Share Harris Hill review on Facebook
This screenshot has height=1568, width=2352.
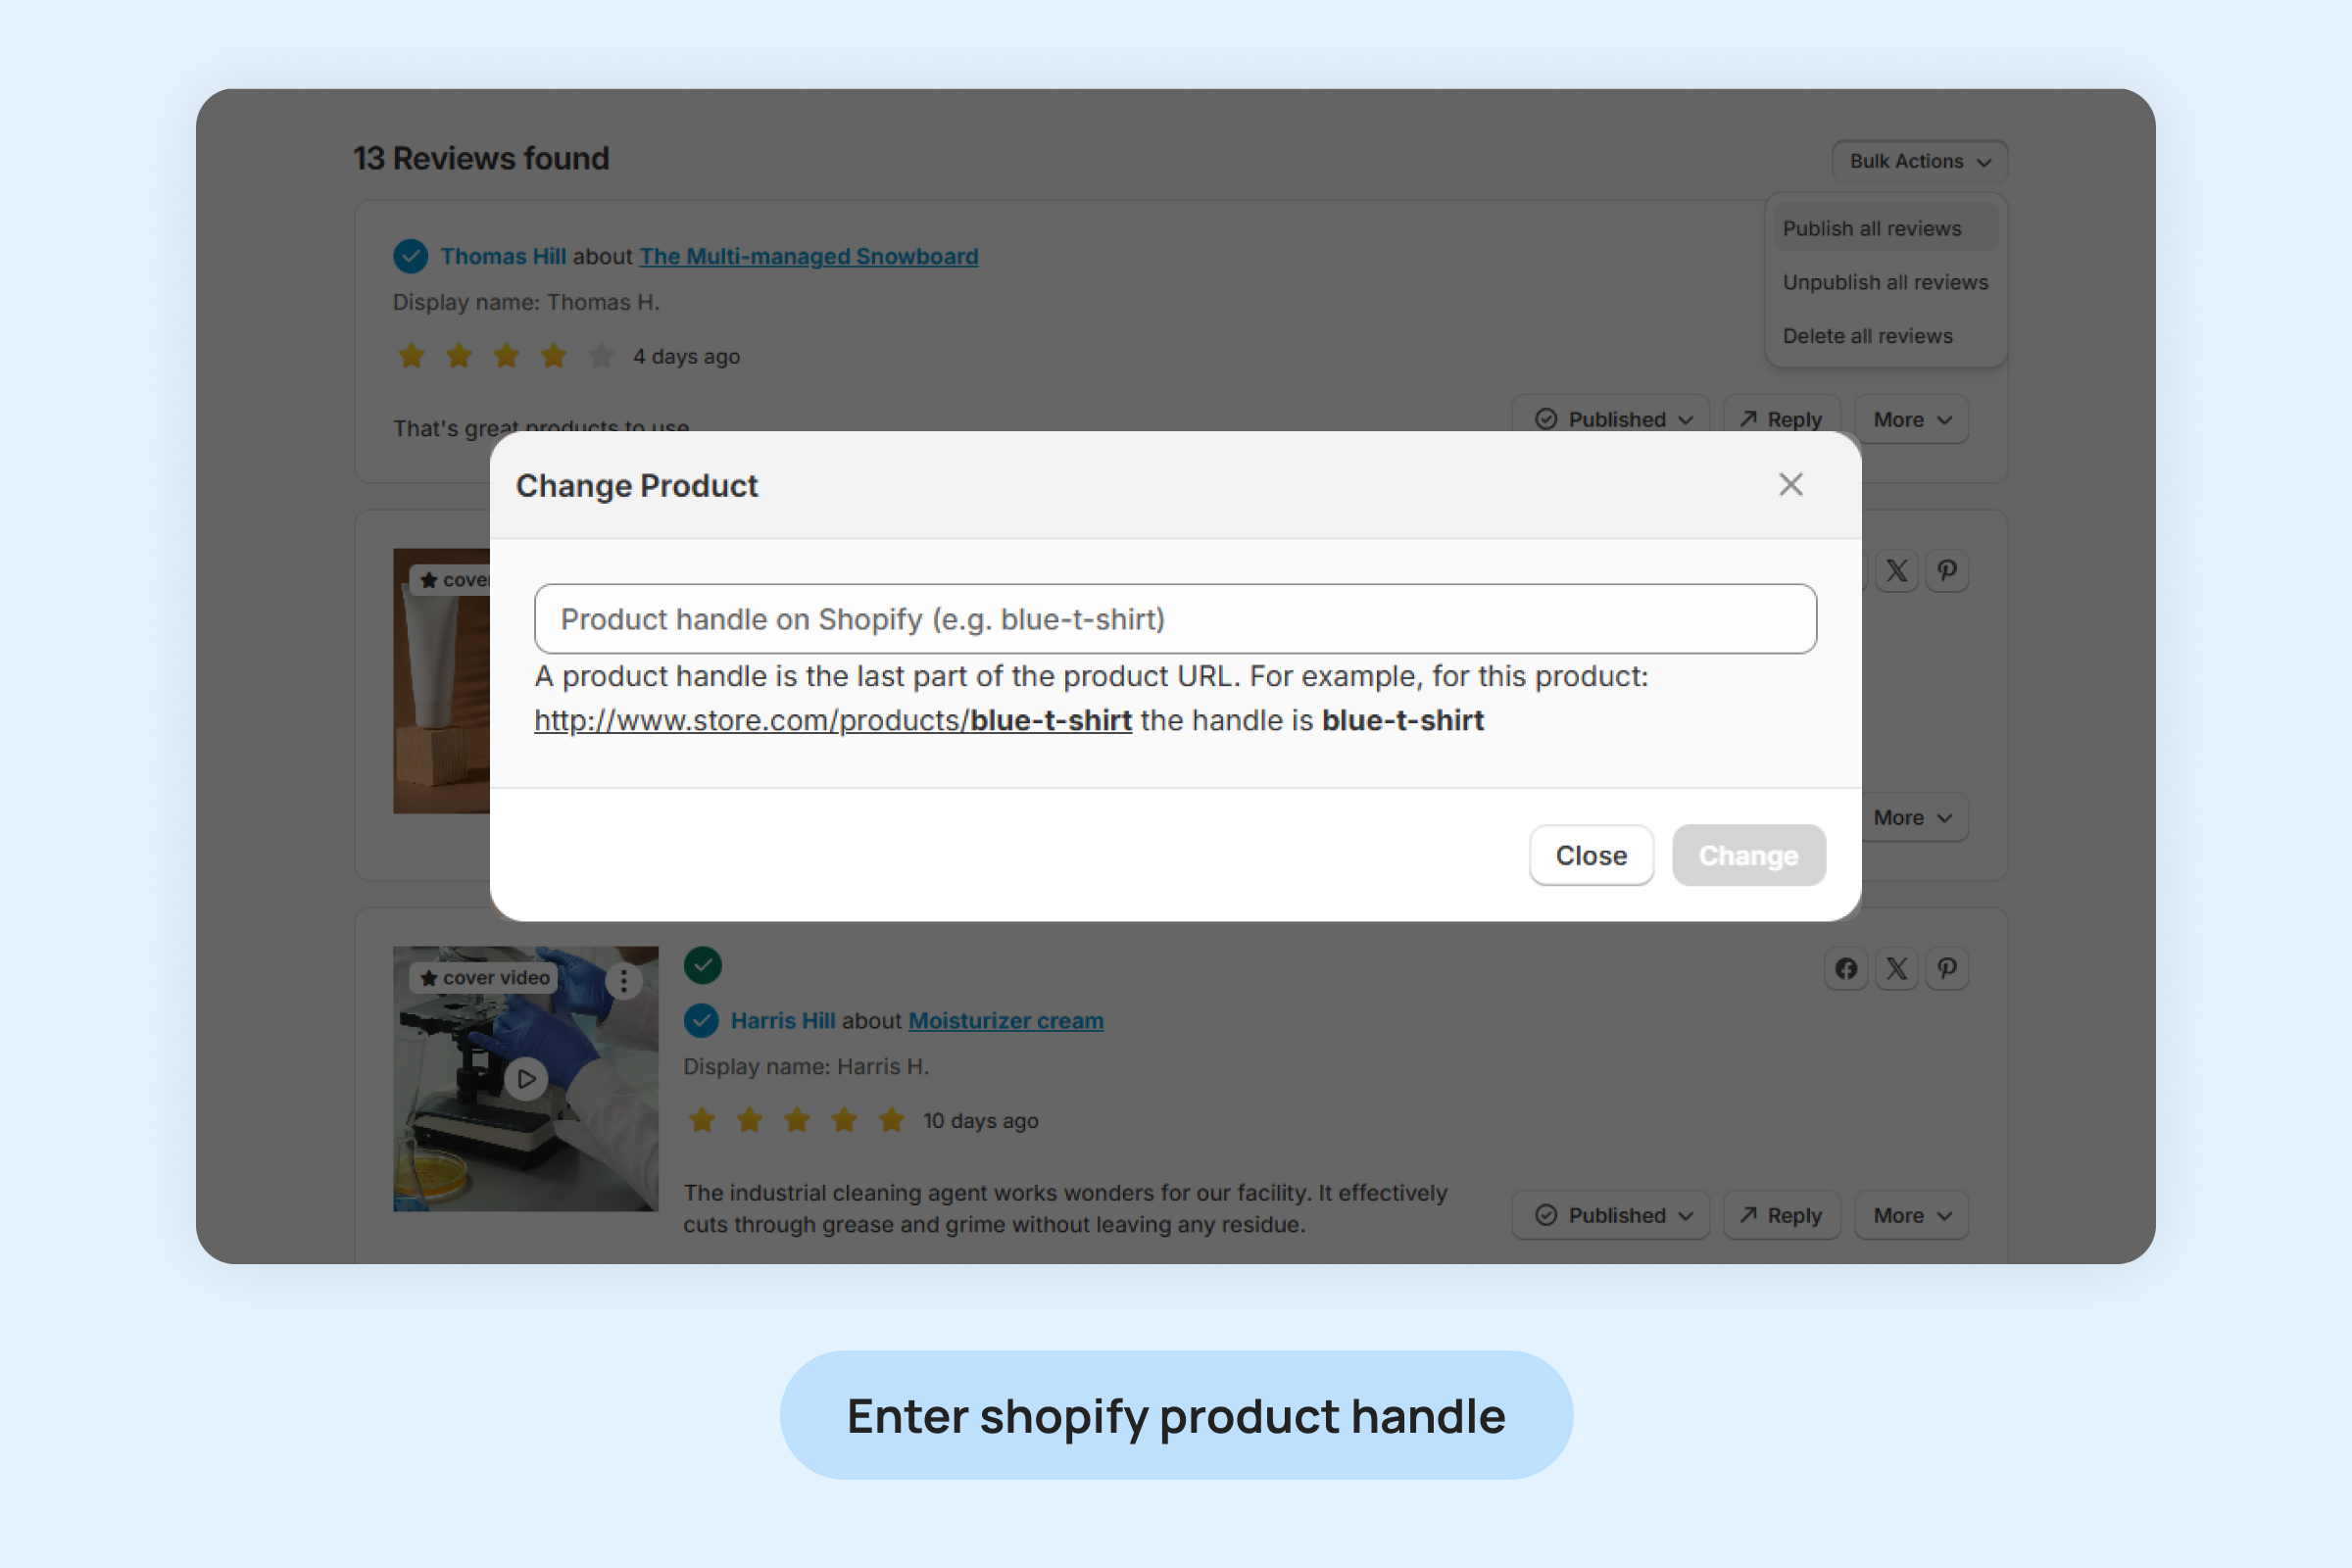click(1846, 968)
